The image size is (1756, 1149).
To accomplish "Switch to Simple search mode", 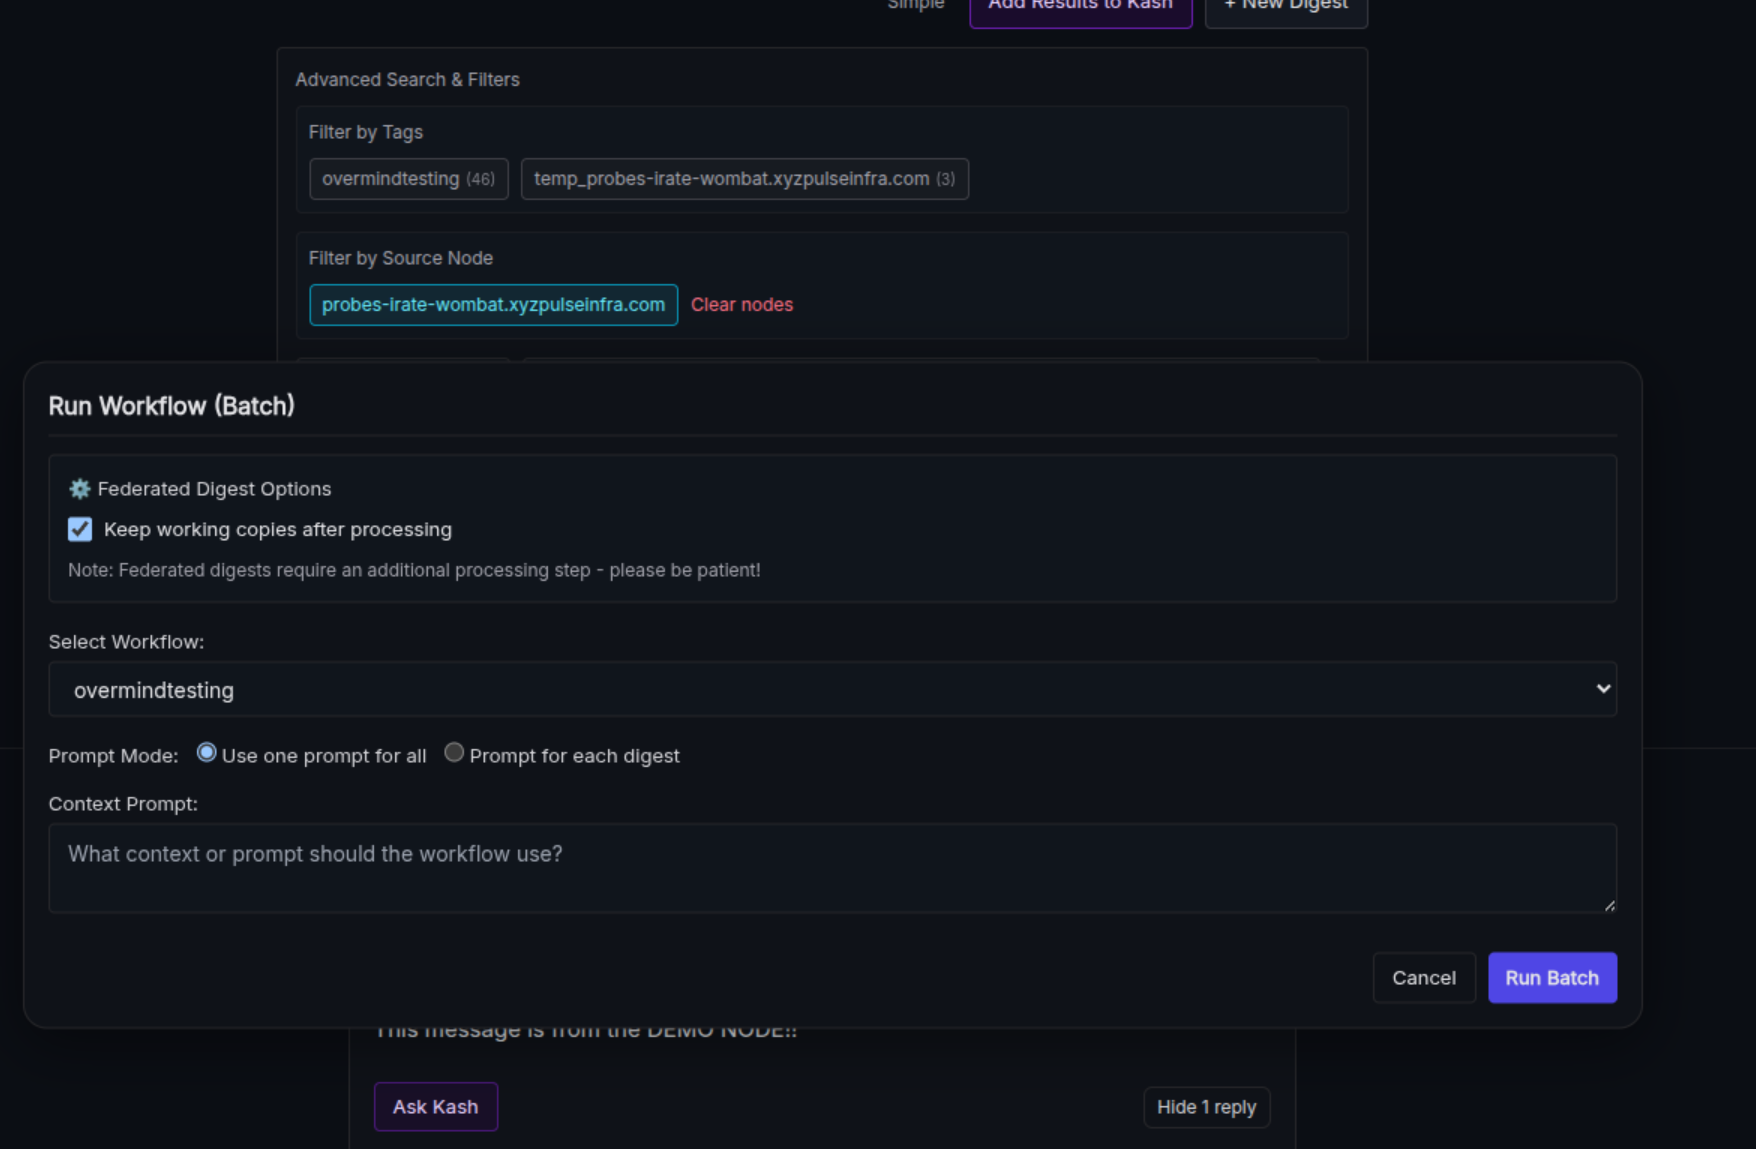I will click(915, 6).
